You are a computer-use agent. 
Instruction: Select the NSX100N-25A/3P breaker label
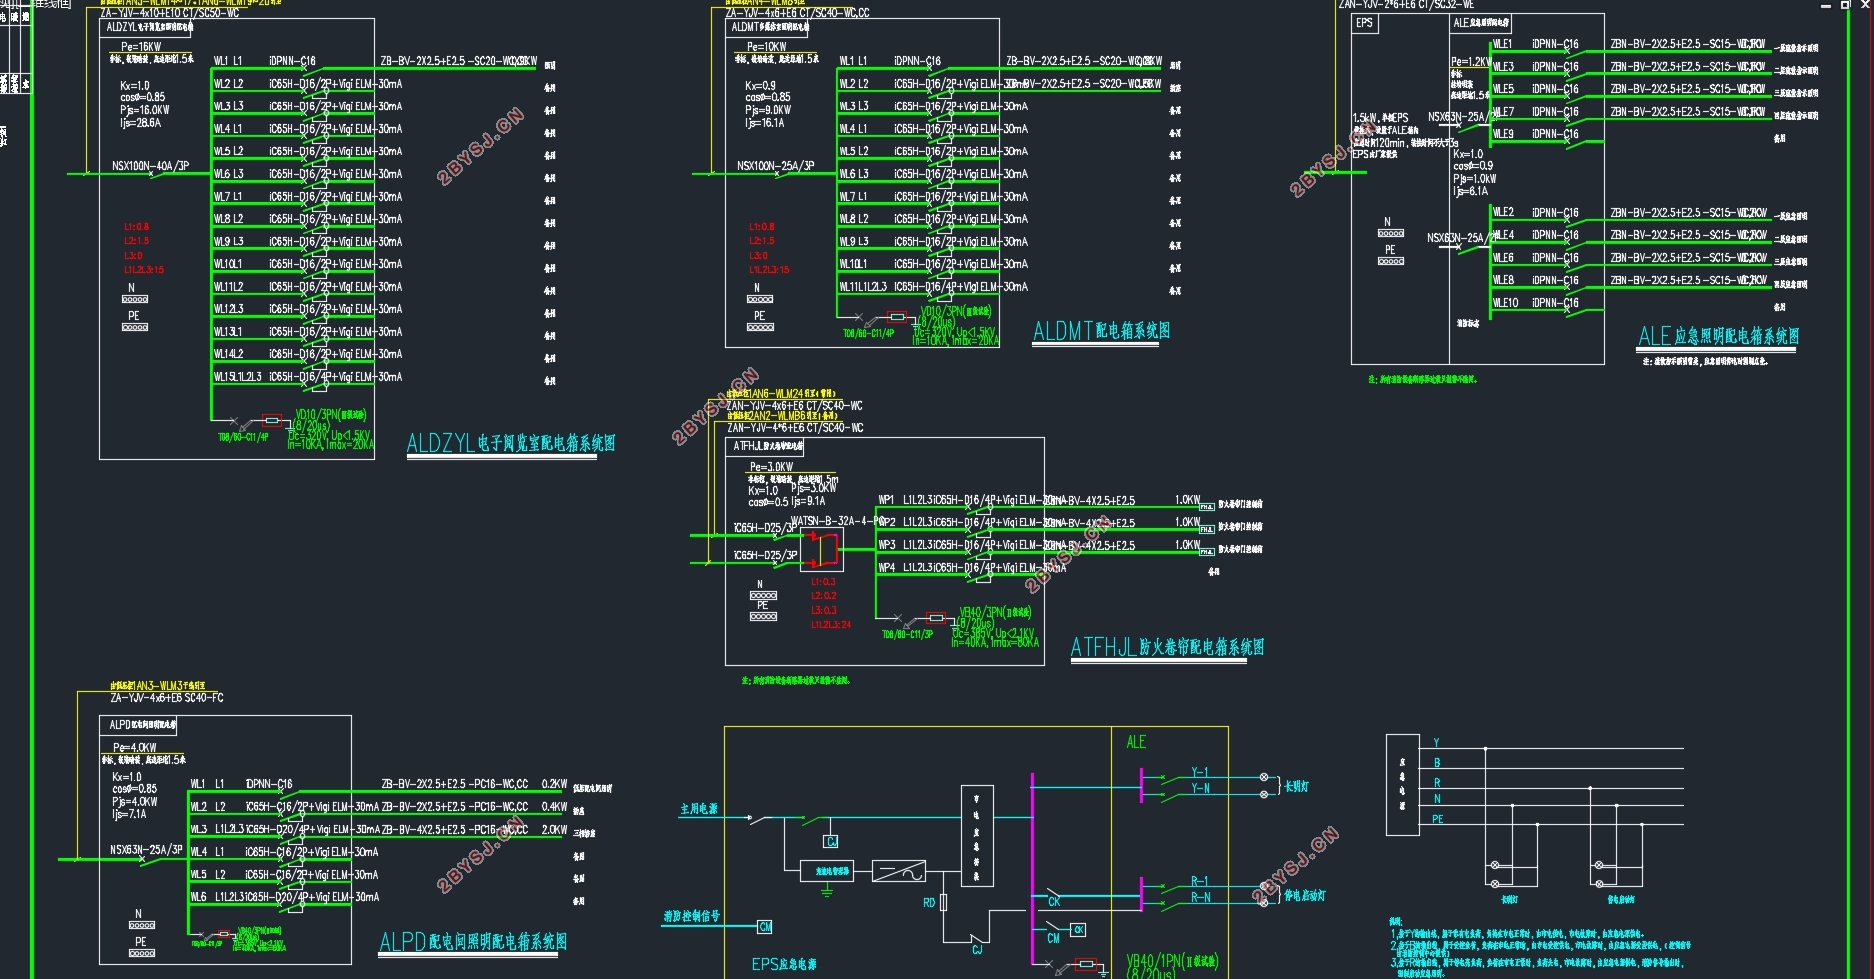tap(775, 166)
